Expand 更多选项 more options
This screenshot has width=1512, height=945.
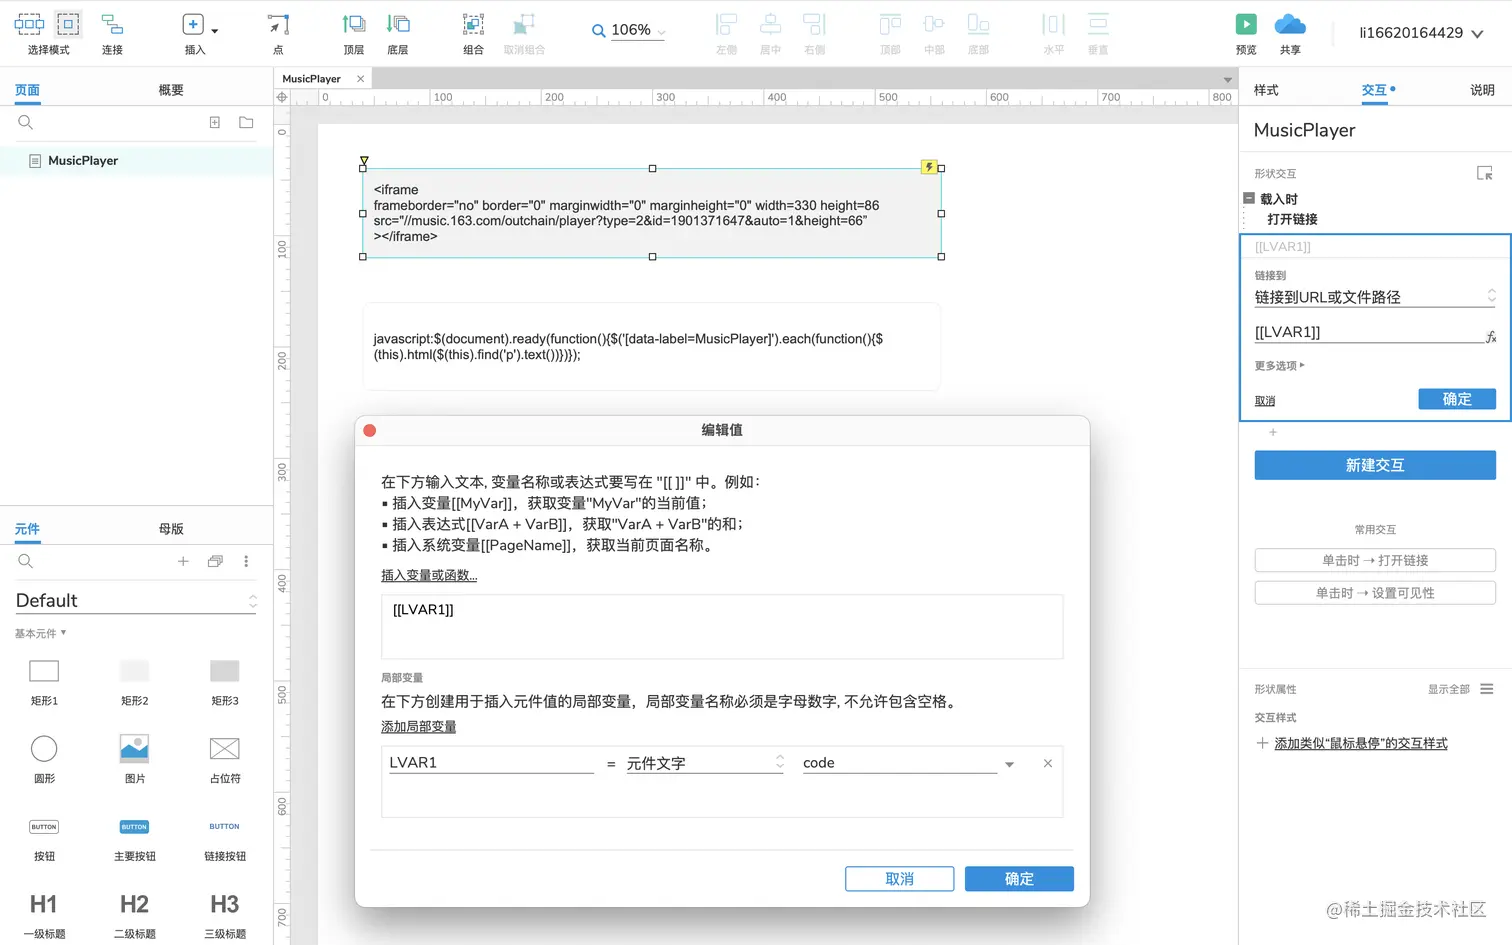(1279, 366)
